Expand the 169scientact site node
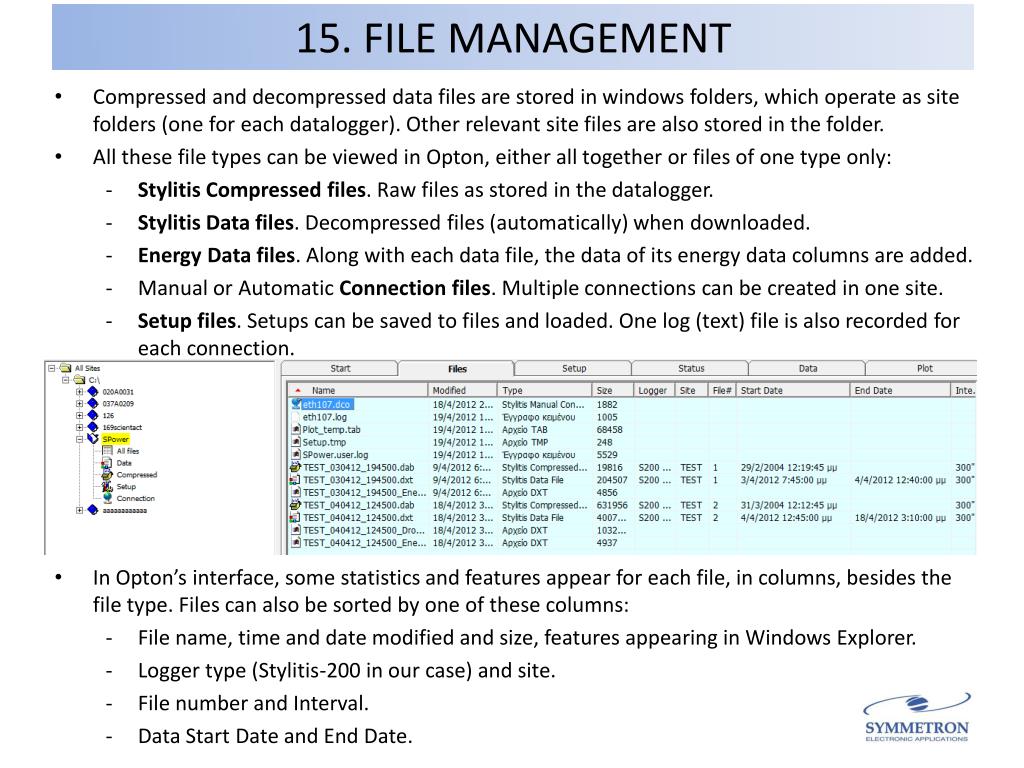This screenshot has height=768, width=1024. coord(79,427)
